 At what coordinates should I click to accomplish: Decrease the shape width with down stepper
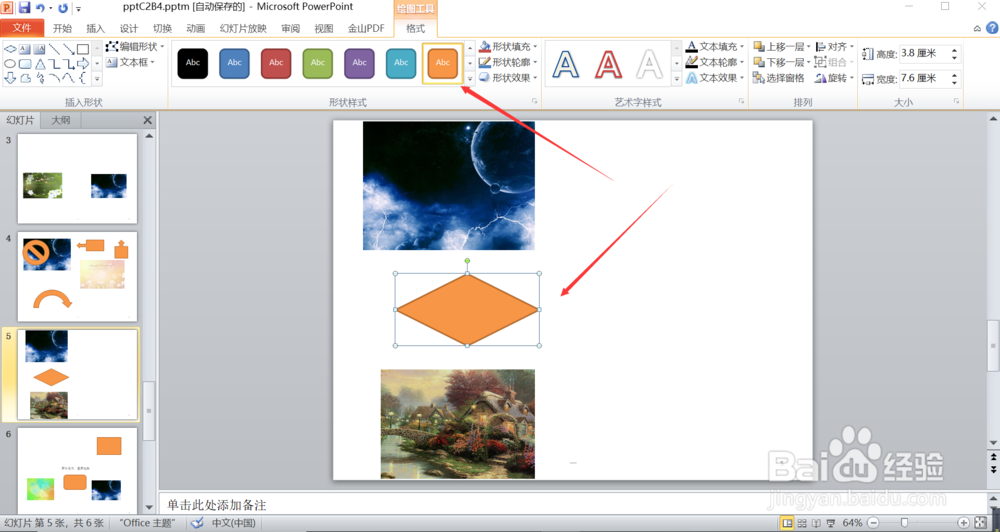[x=955, y=83]
